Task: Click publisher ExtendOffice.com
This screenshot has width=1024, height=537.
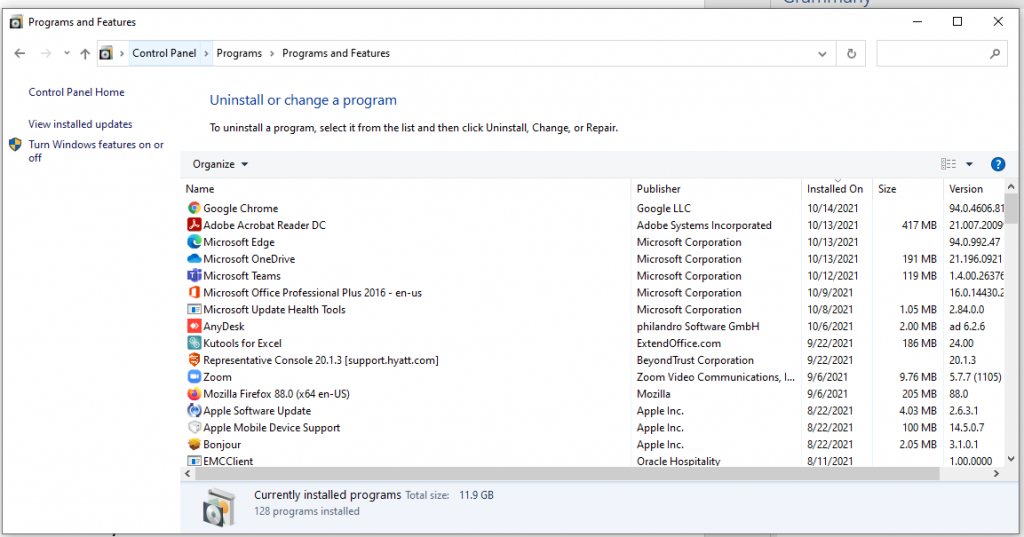Action: (x=679, y=343)
